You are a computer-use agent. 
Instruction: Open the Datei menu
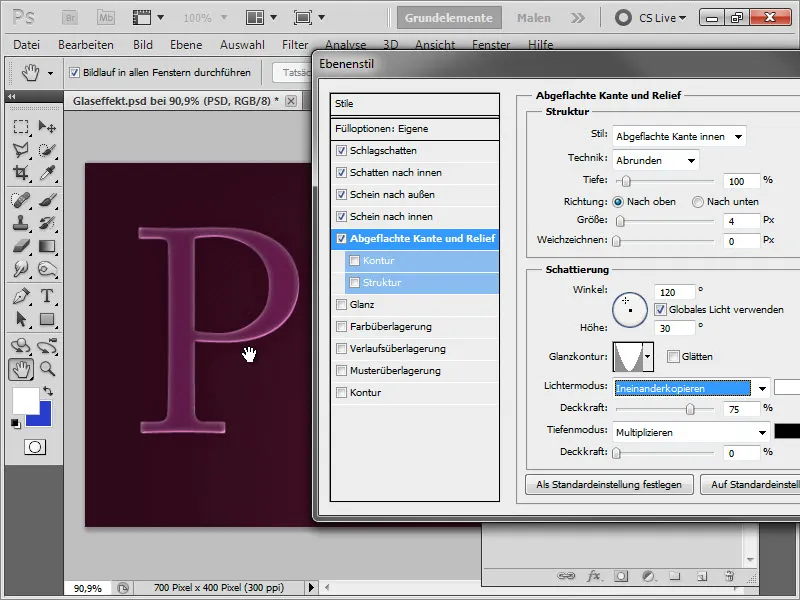click(x=27, y=45)
